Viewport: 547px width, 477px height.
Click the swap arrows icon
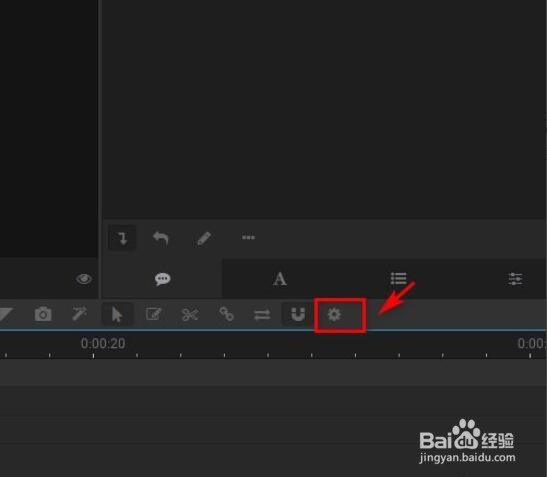(262, 315)
